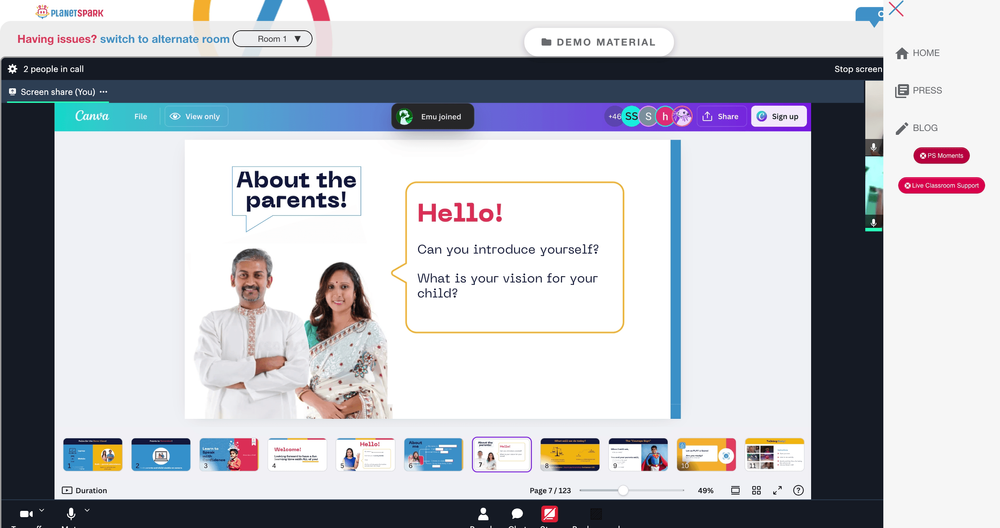This screenshot has height=528, width=1000.
Task: Open Screen share (You) more options dots
Action: (x=103, y=92)
